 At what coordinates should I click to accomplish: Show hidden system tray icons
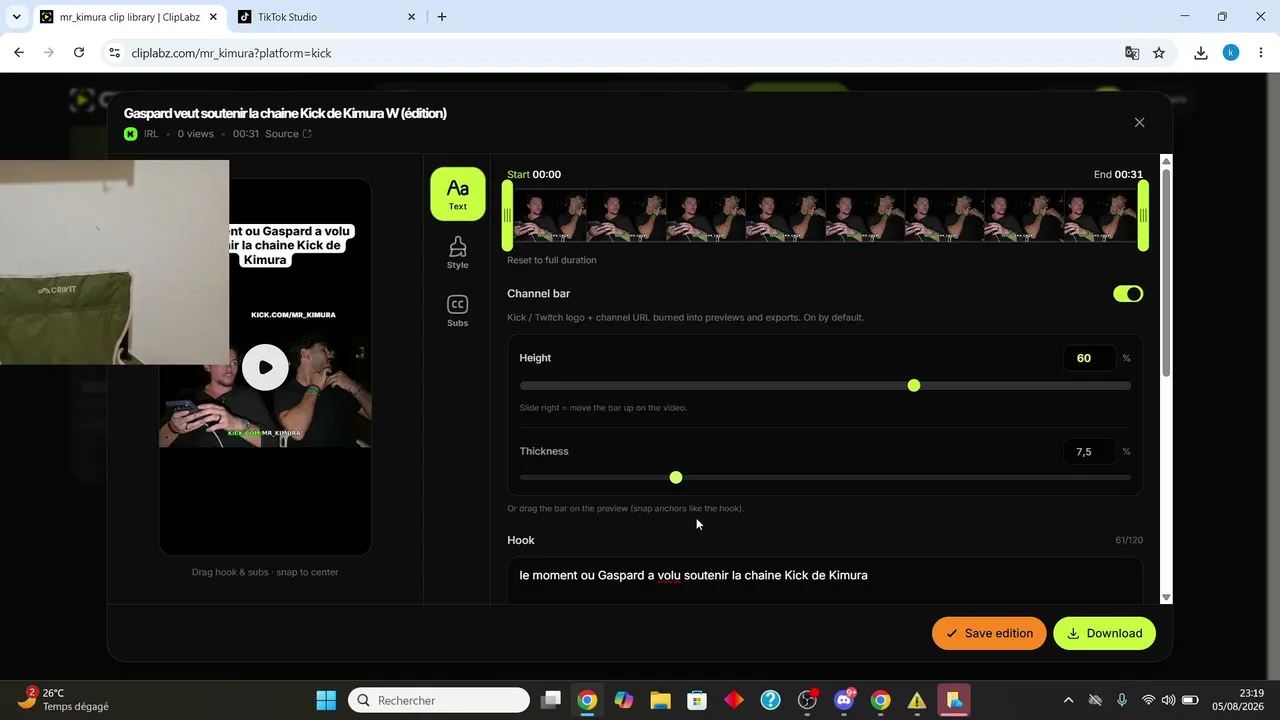pyautogui.click(x=1068, y=700)
